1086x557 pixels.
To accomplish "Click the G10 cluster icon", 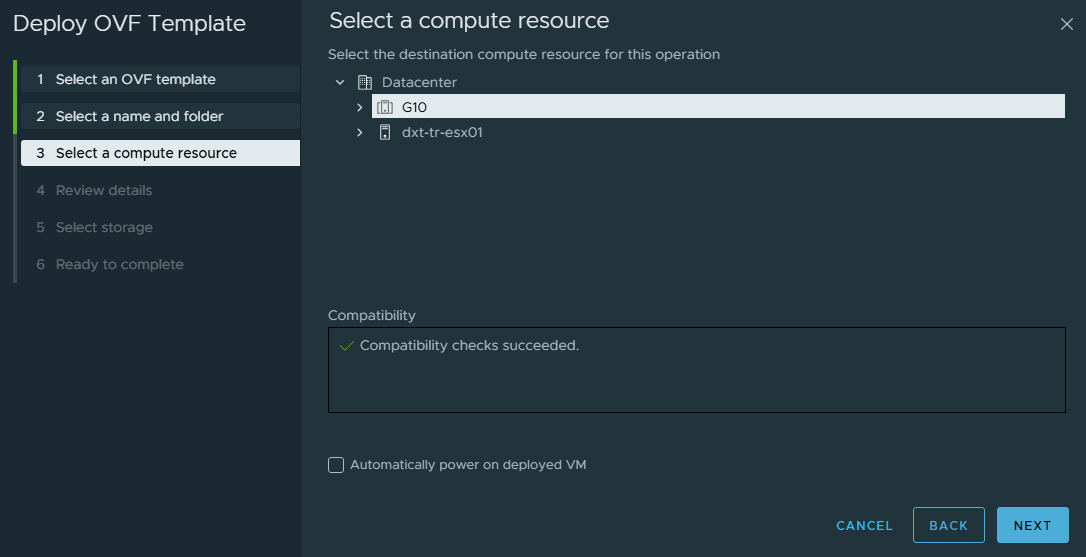I will click(x=385, y=107).
